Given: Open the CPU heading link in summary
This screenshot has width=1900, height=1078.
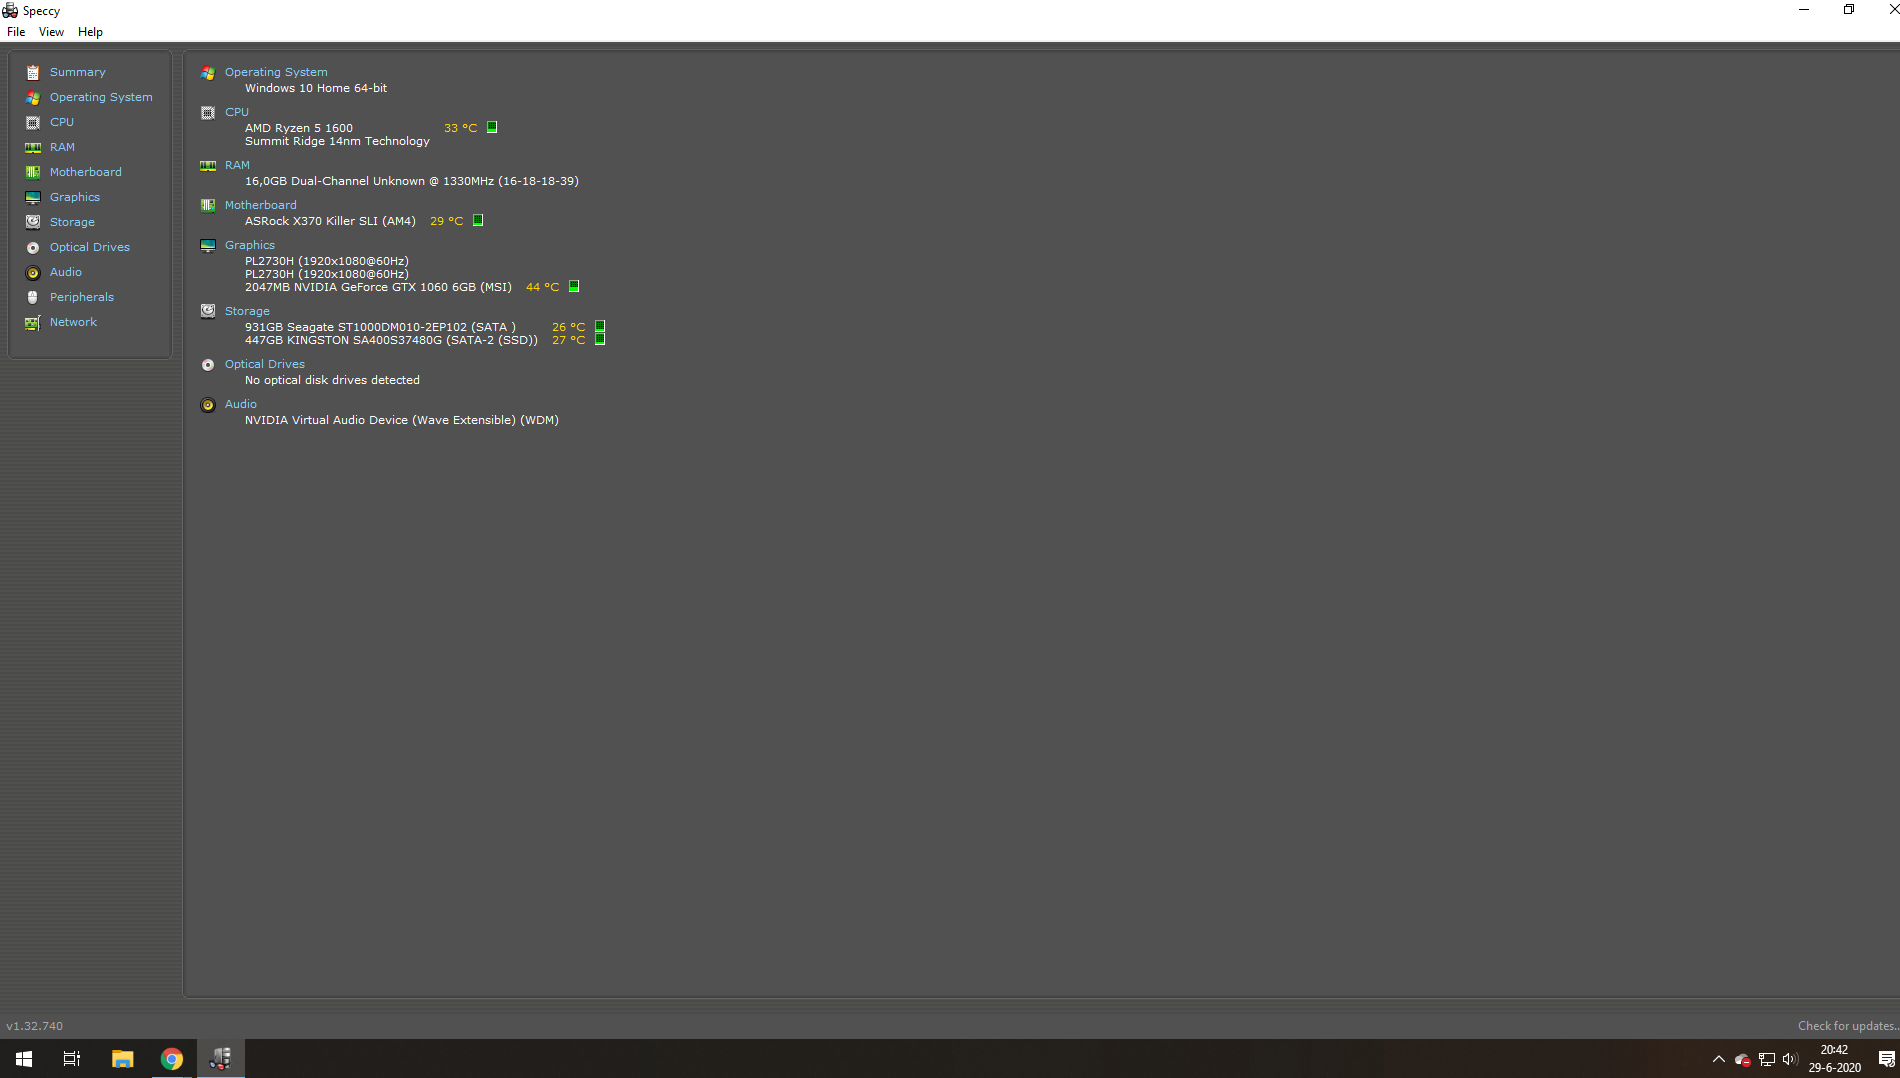Looking at the screenshot, I should click(237, 112).
